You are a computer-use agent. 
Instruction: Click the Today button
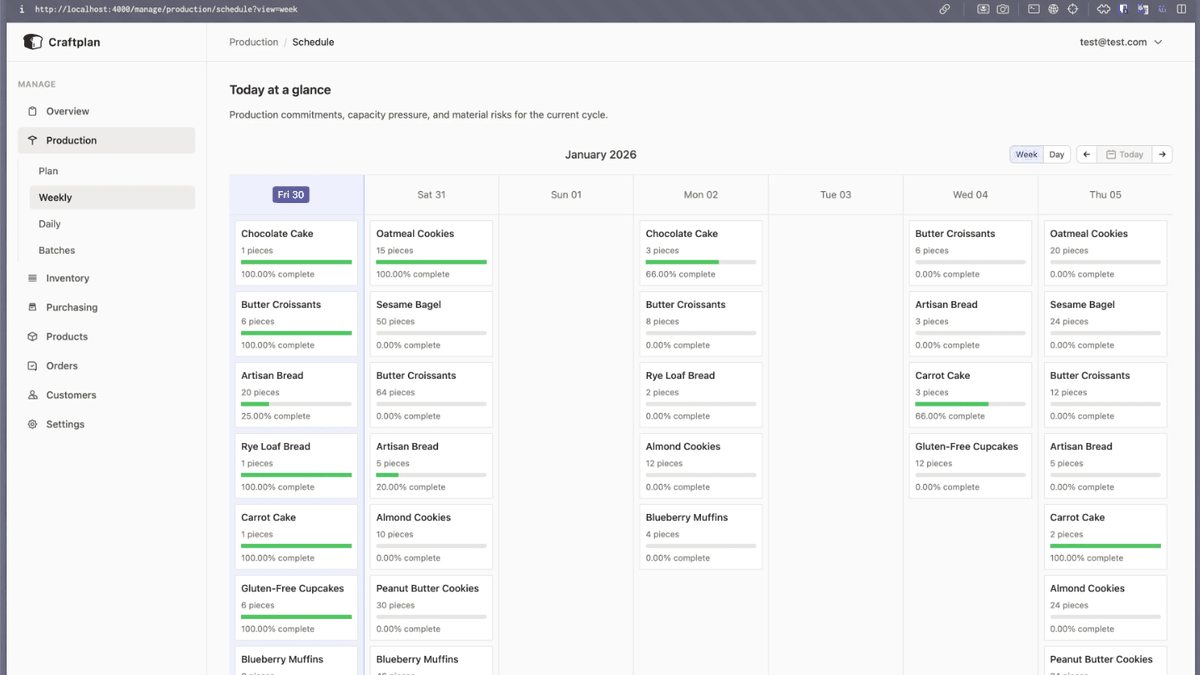1126,154
